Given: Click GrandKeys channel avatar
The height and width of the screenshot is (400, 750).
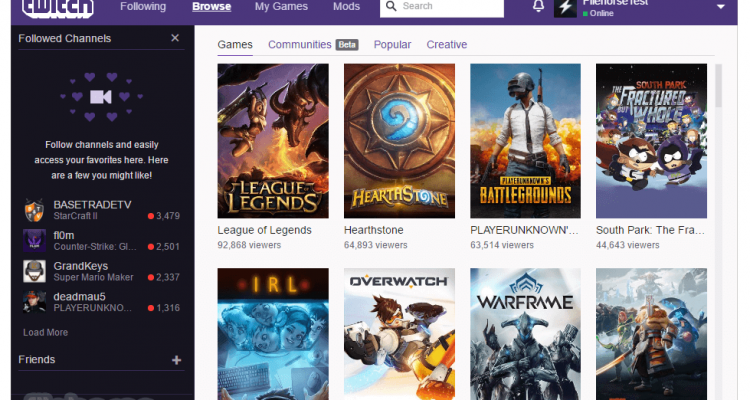Looking at the screenshot, I should (x=34, y=271).
